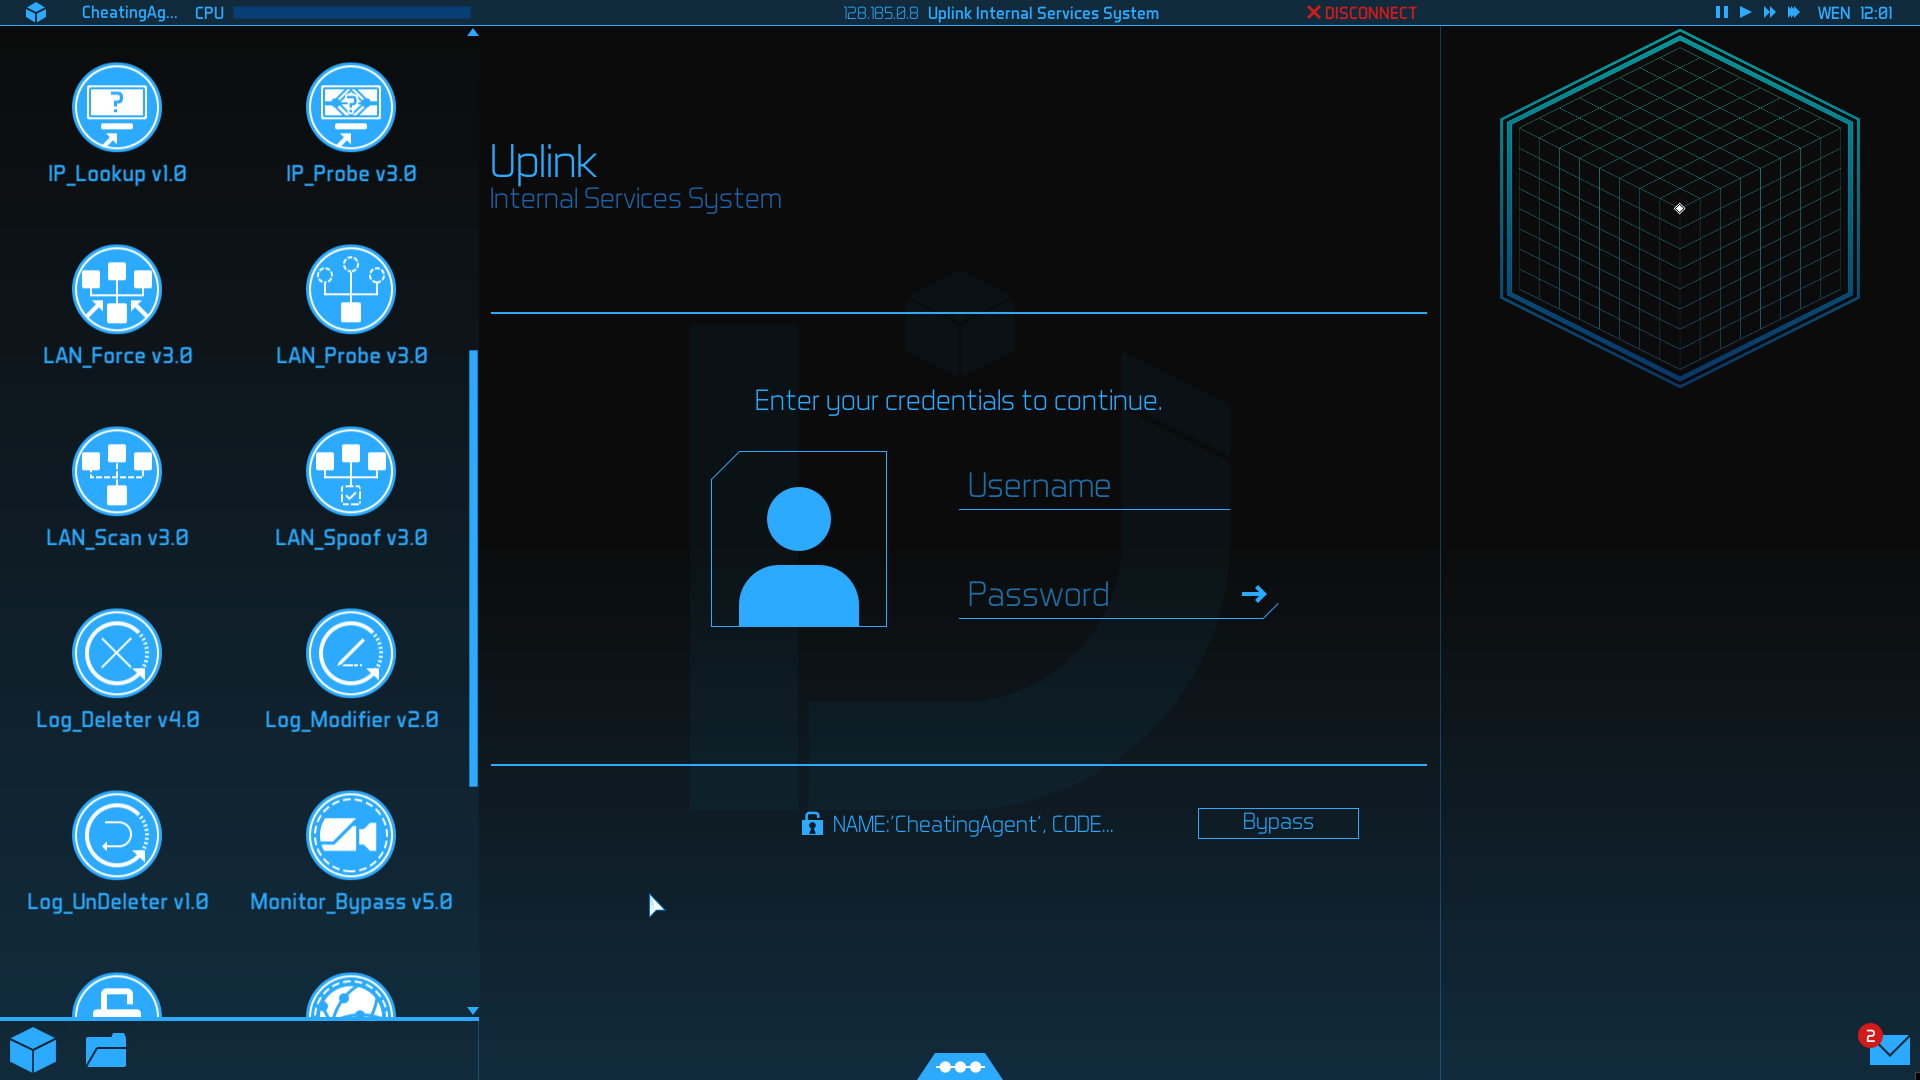Open the file manager folder icon
Viewport: 1920px width, 1080px height.
click(x=106, y=1050)
